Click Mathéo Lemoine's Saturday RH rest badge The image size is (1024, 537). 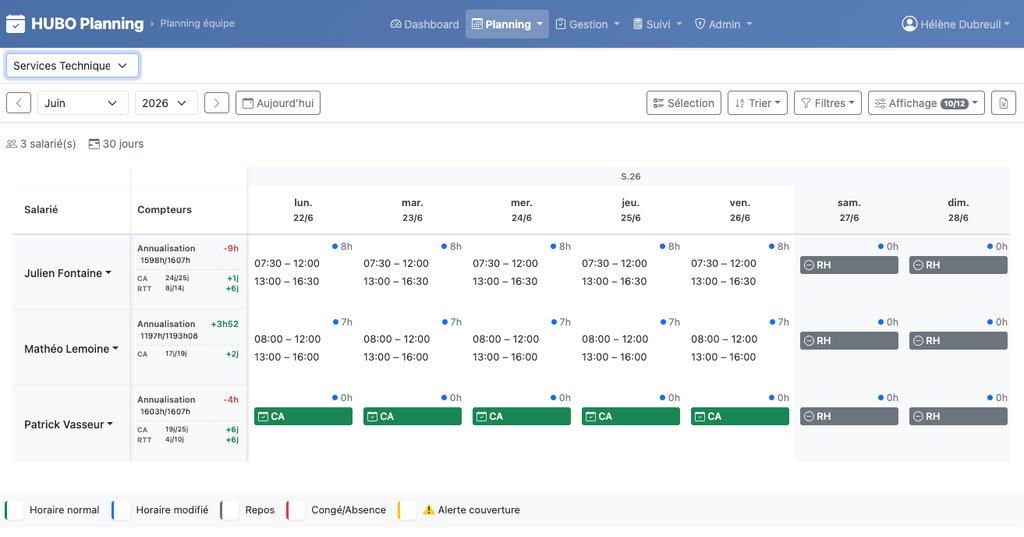tap(849, 340)
